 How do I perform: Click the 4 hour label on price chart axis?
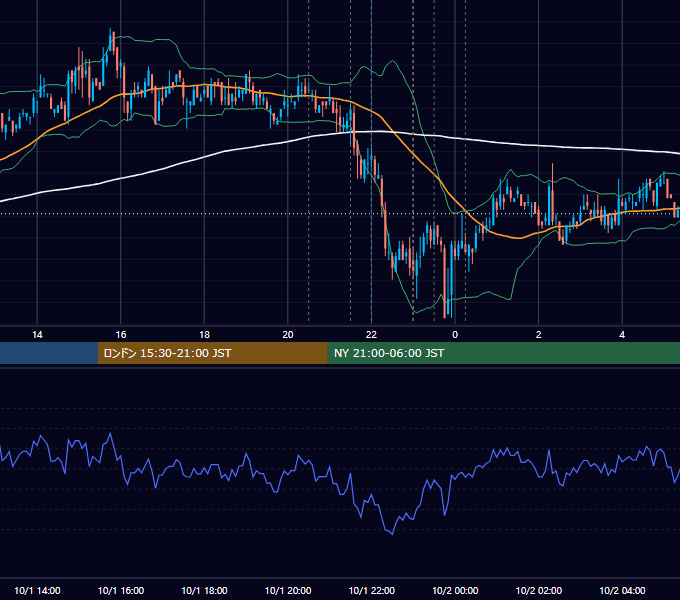tap(622, 335)
